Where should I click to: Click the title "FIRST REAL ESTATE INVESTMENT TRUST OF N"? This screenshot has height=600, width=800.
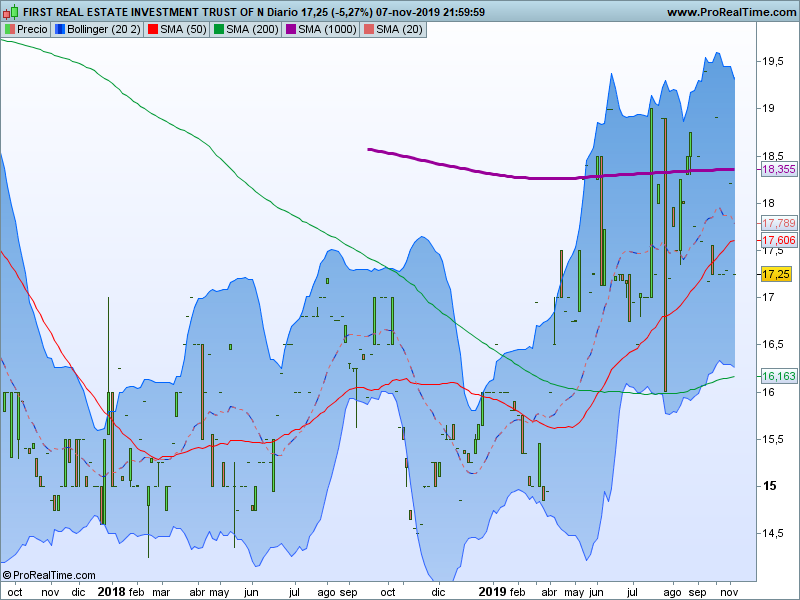(143, 12)
